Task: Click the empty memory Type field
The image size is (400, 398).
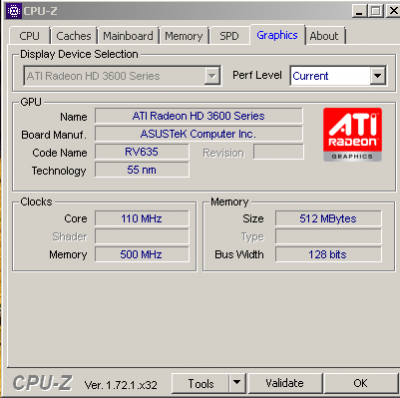Action: (x=328, y=237)
